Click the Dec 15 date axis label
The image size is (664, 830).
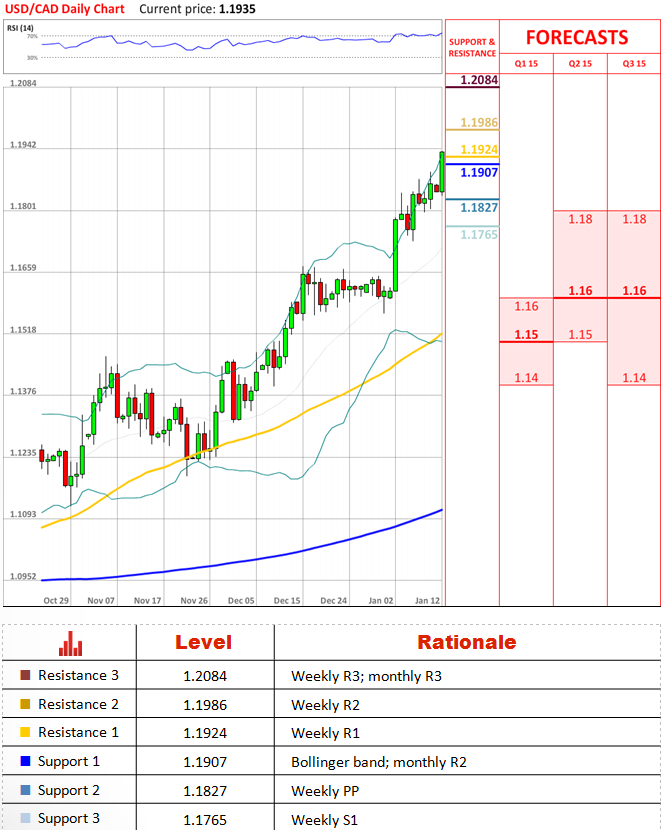point(287,600)
